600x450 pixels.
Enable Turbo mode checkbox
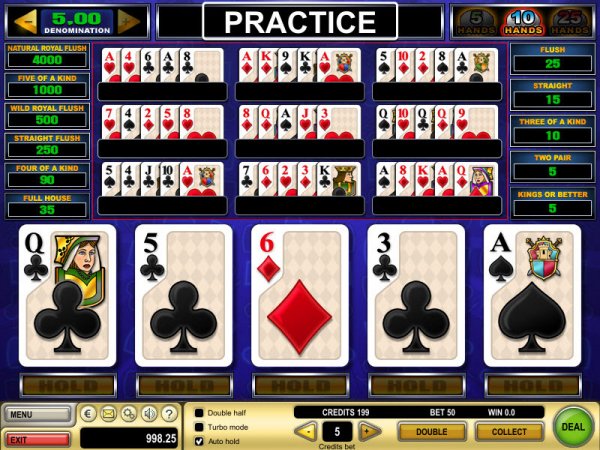point(199,427)
